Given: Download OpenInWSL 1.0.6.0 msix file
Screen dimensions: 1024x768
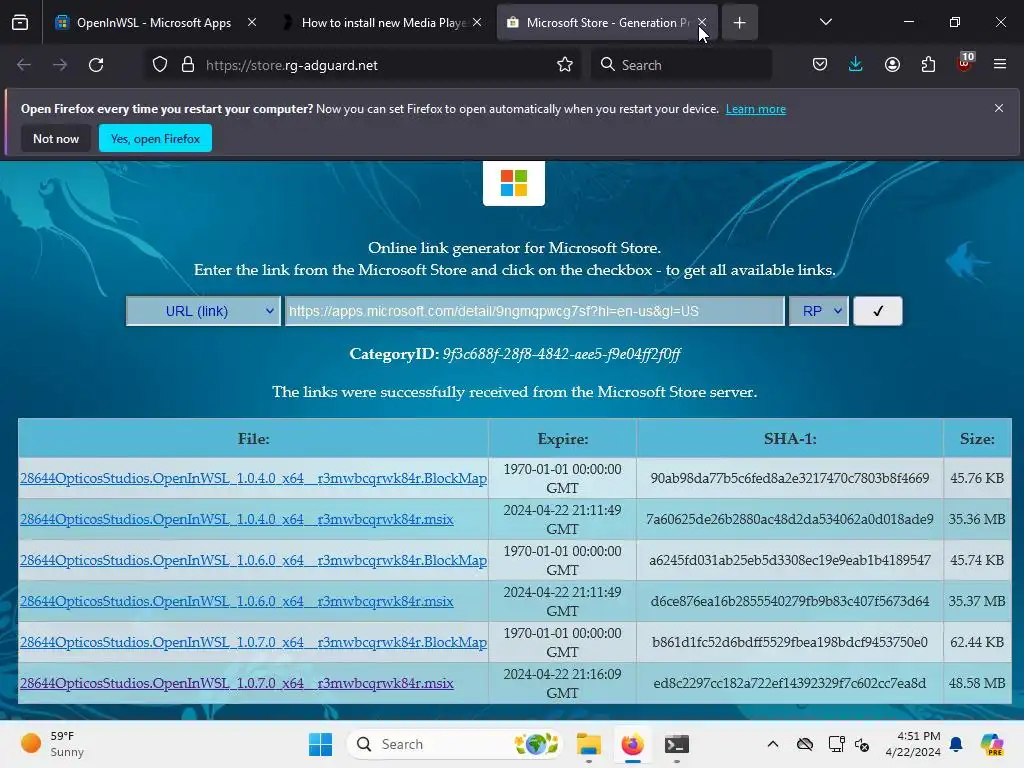Looking at the screenshot, I should pyautogui.click(x=236, y=601).
